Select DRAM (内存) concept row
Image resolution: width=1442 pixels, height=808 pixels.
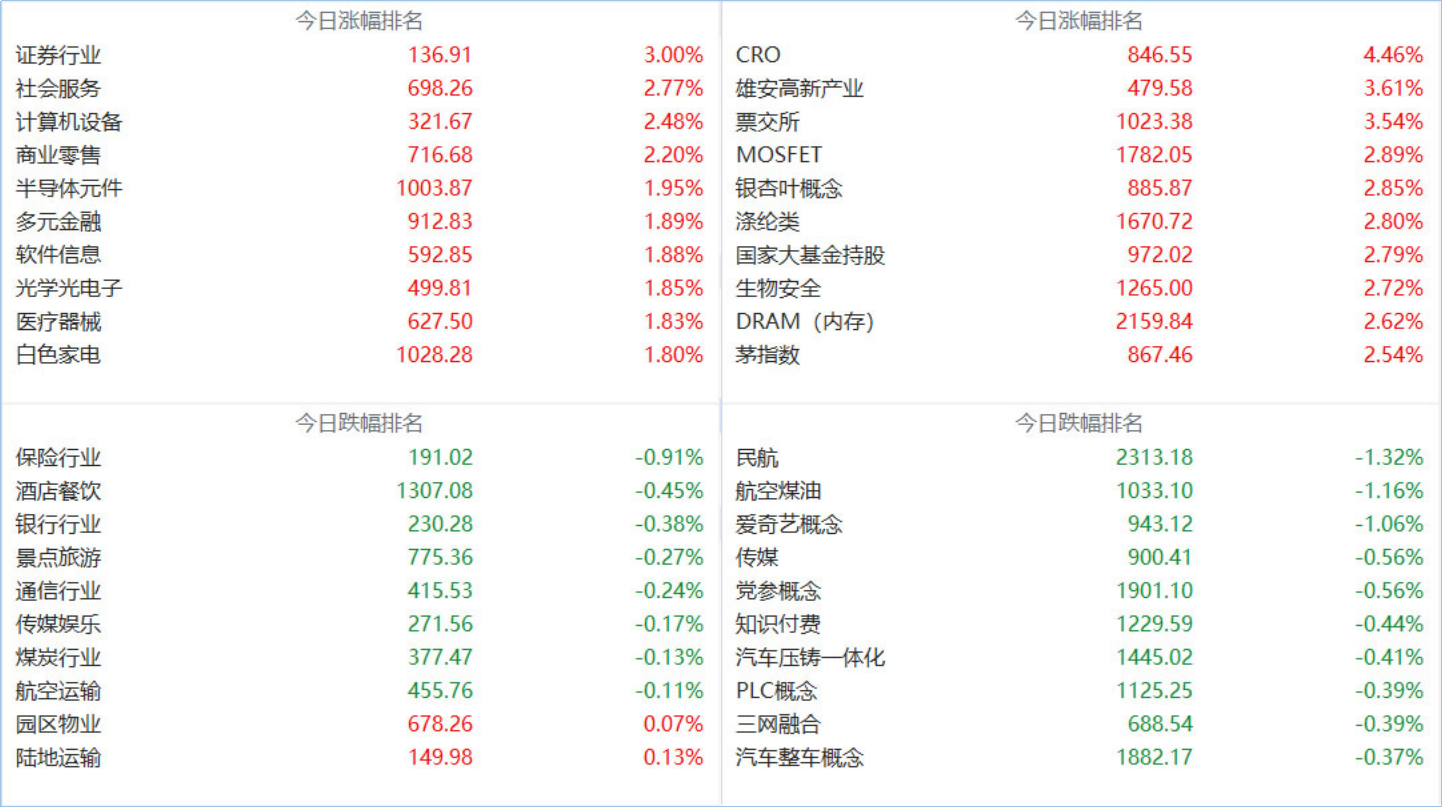1080,321
